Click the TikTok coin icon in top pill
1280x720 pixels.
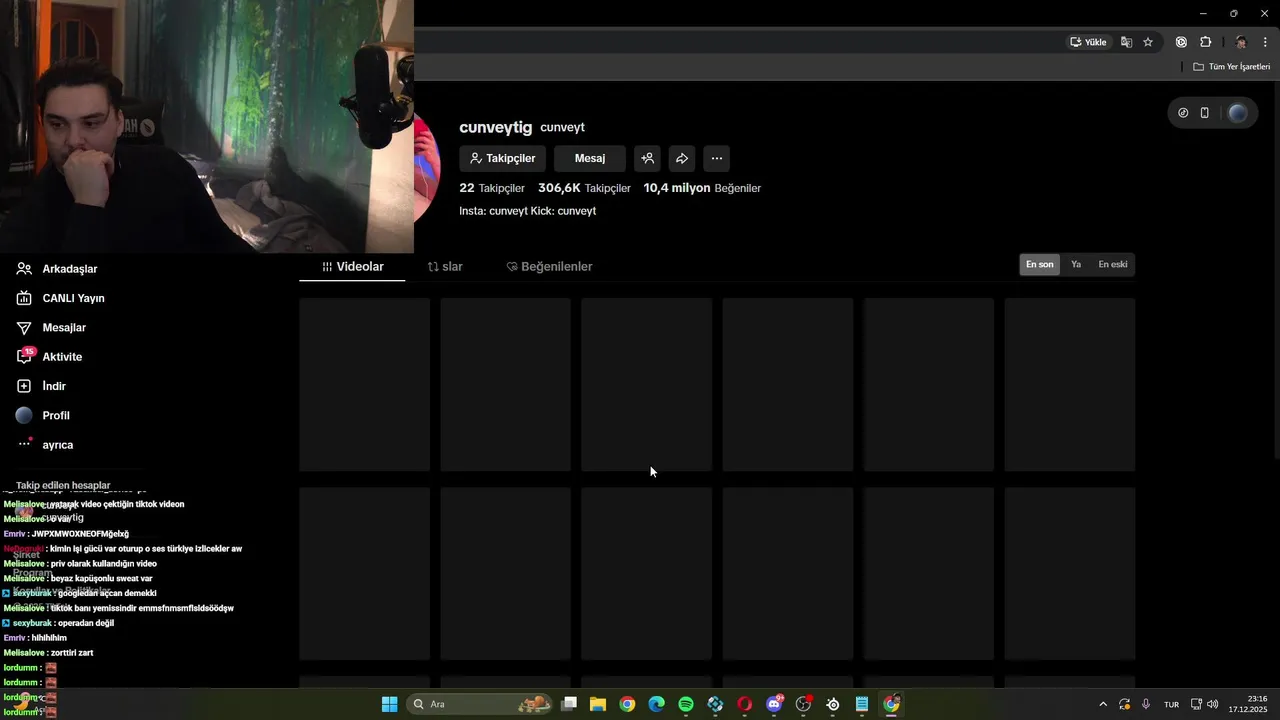1183,113
